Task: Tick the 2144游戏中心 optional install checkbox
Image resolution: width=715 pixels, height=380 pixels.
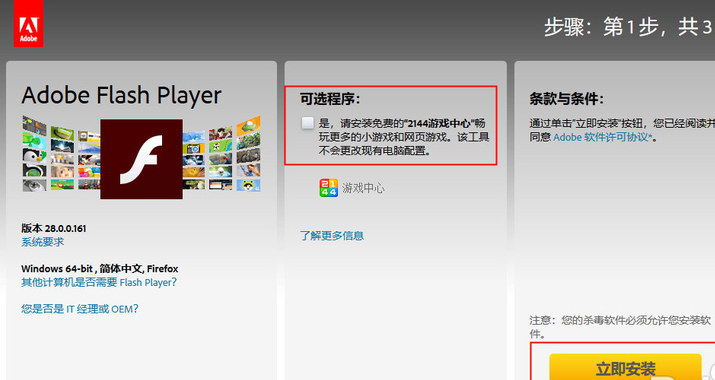Action: pyautogui.click(x=308, y=123)
